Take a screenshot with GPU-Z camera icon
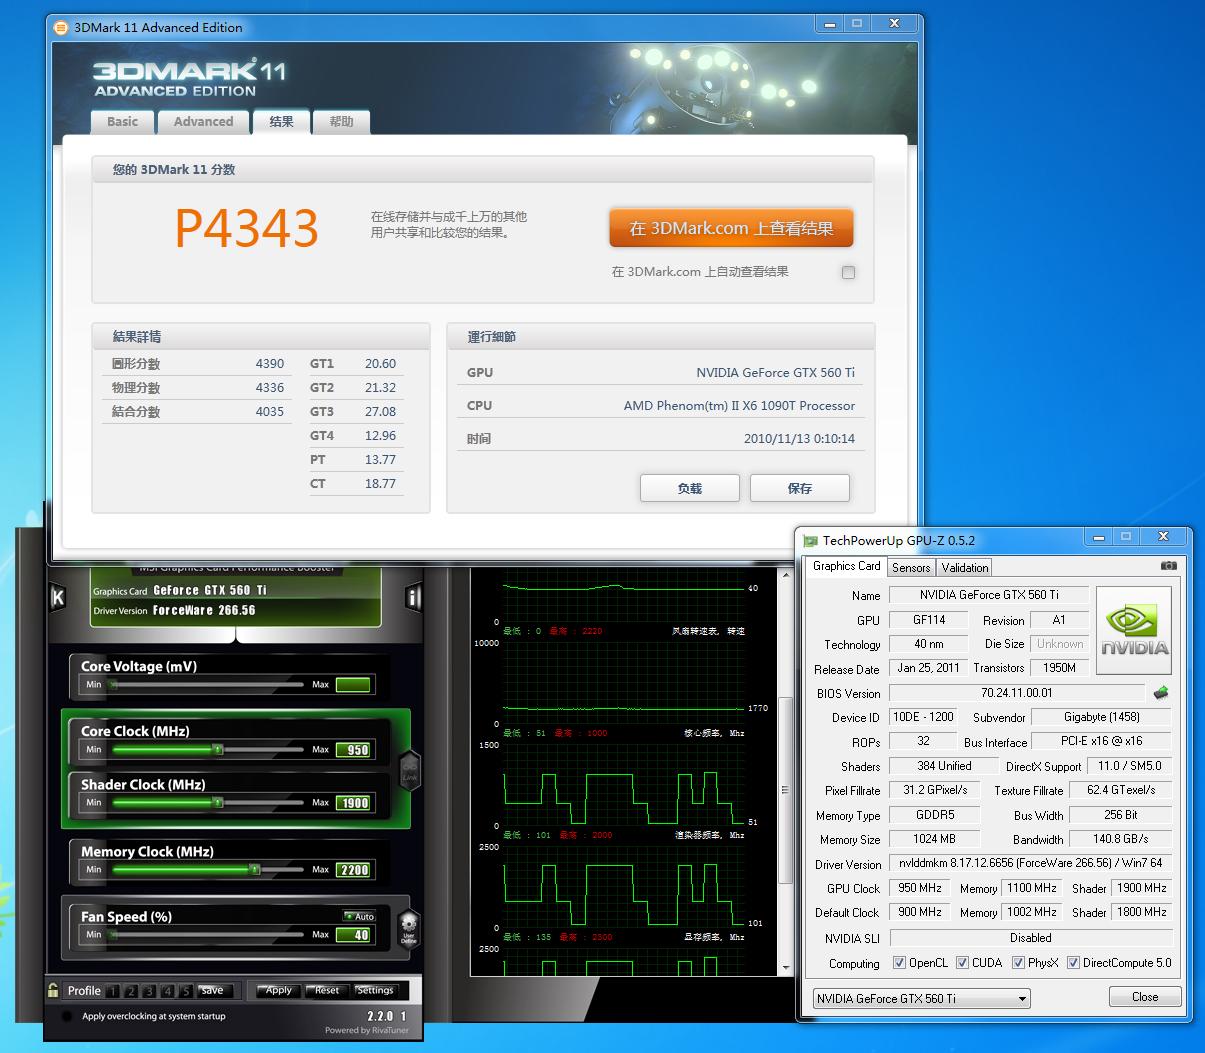Image resolution: width=1205 pixels, height=1053 pixels. coord(1168,566)
